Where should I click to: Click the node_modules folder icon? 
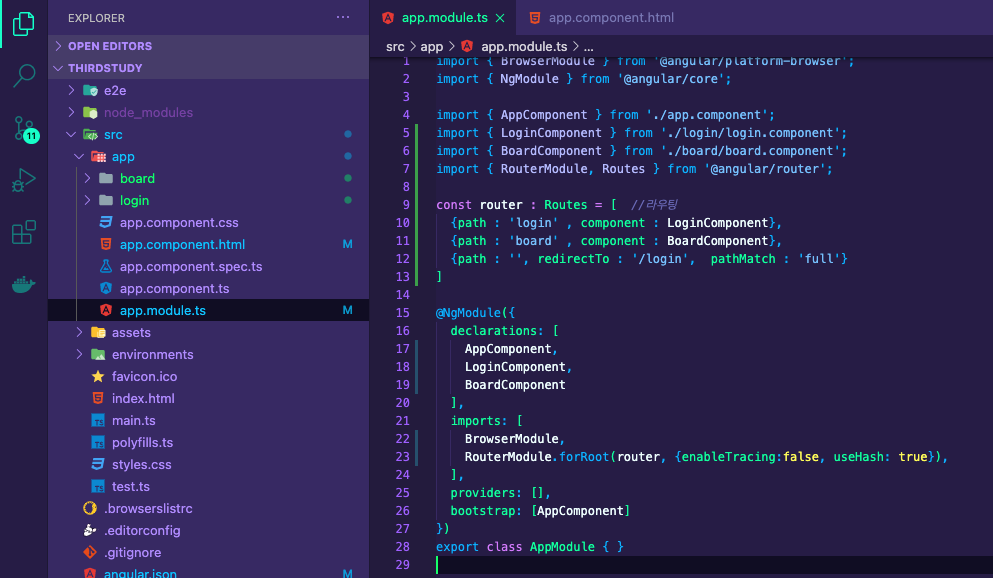(91, 113)
